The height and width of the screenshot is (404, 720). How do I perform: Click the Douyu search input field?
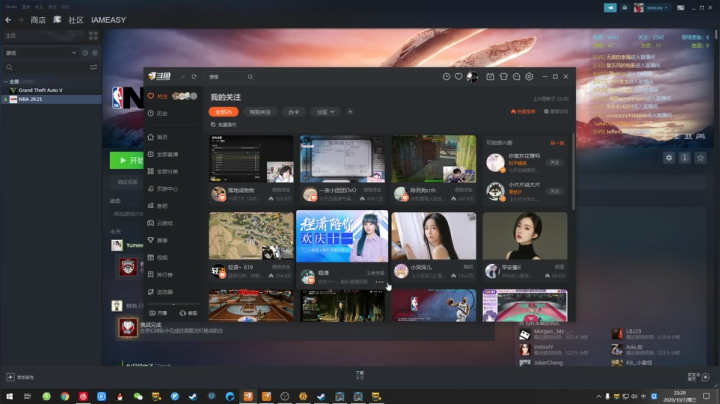coord(226,77)
